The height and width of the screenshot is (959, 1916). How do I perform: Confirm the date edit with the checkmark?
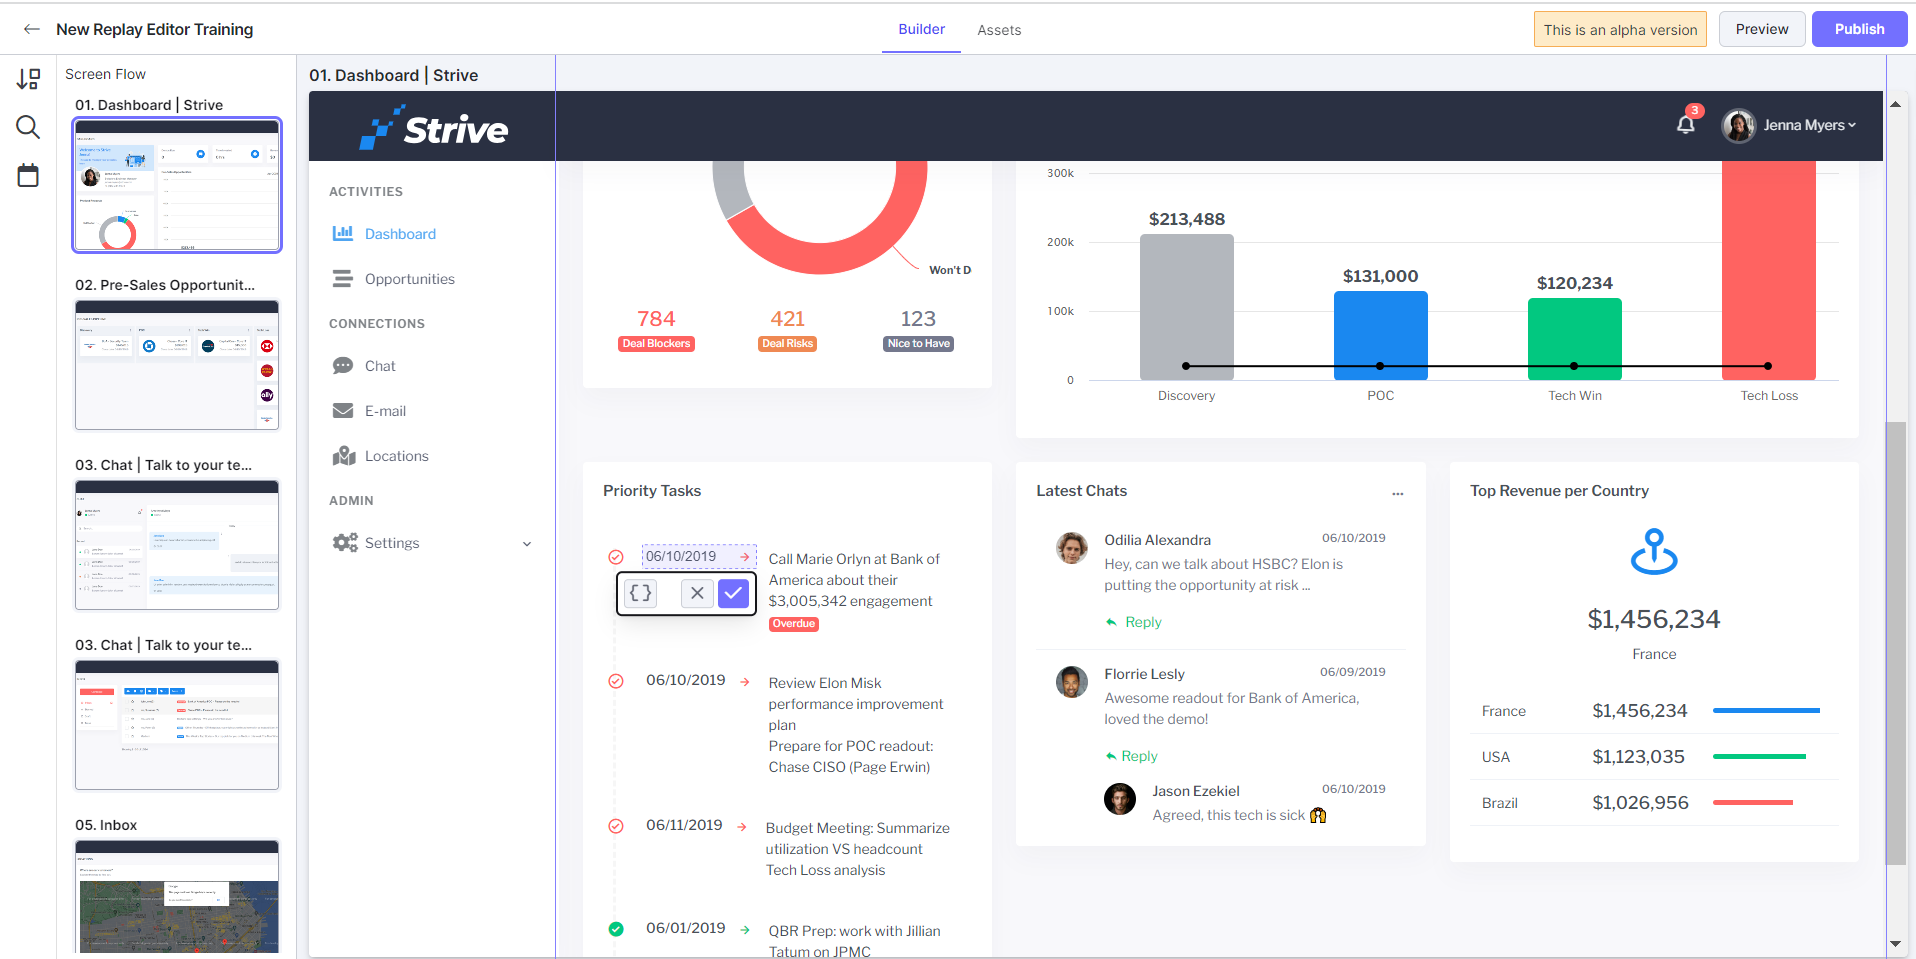click(733, 593)
